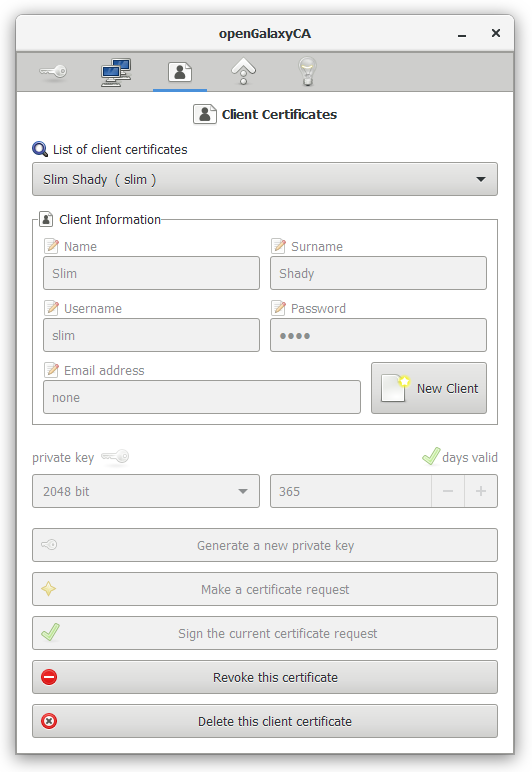Click the pencil icon next to Email address
The height and width of the screenshot is (772, 532).
(52, 370)
